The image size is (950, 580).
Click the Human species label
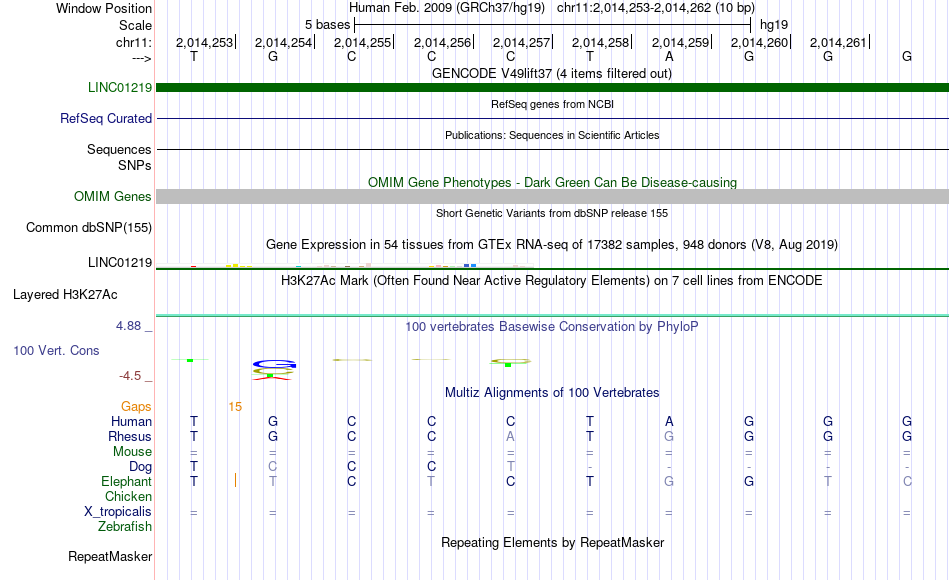[x=131, y=422]
